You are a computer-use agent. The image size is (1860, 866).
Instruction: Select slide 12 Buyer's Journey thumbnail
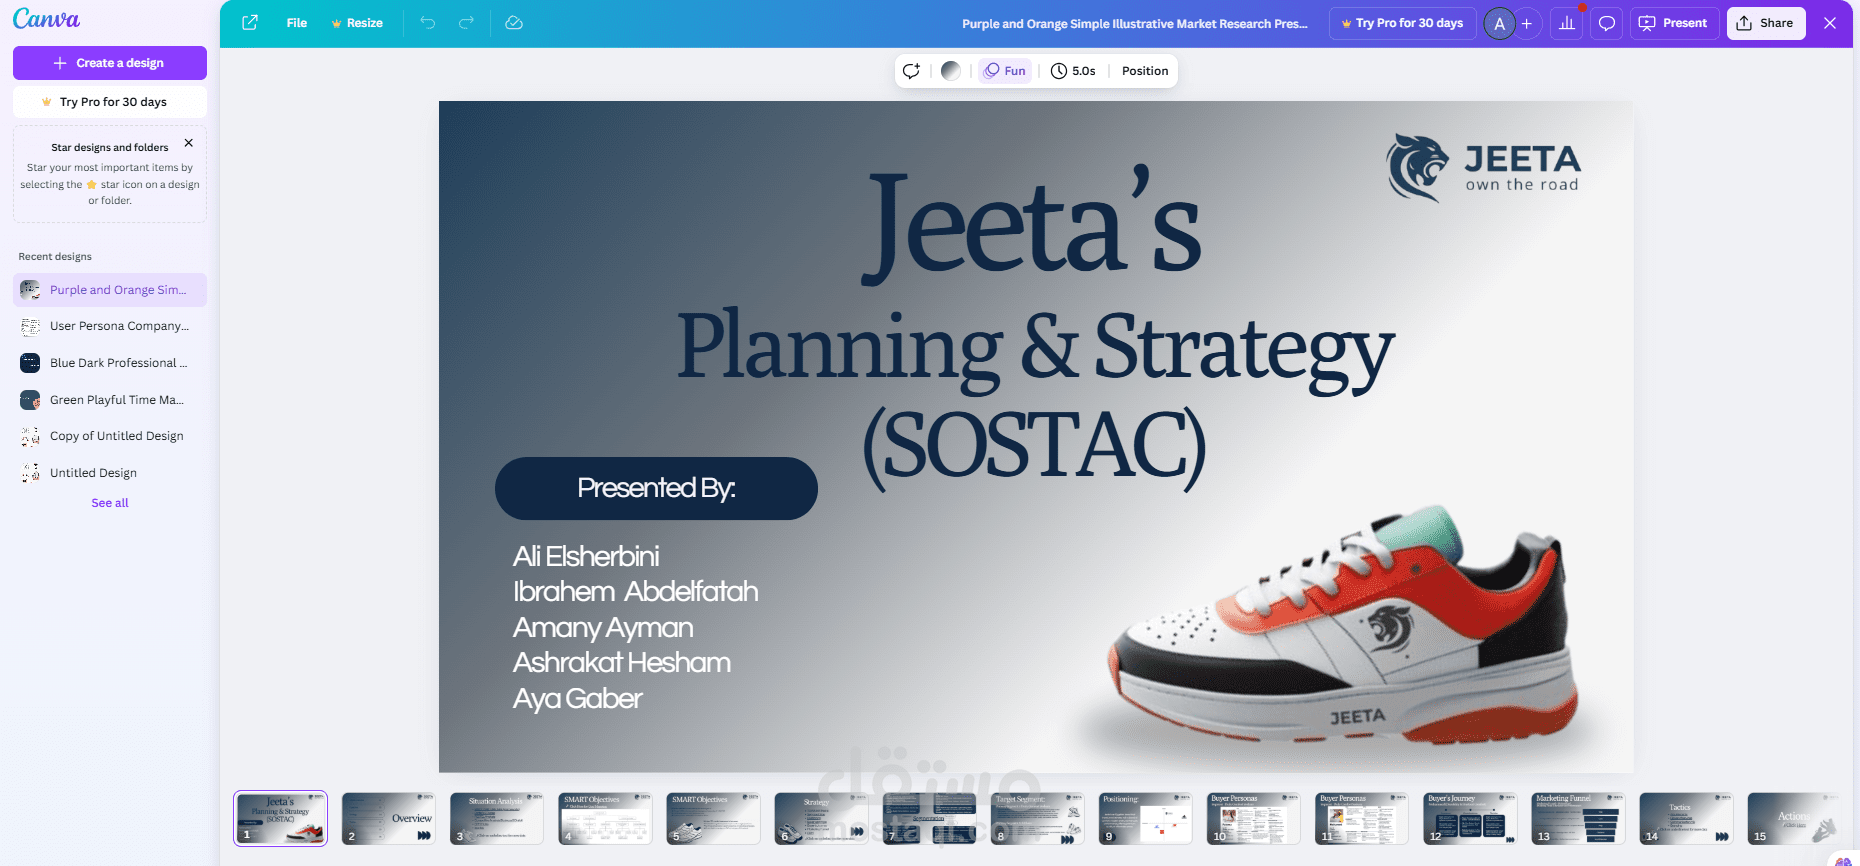(1470, 818)
